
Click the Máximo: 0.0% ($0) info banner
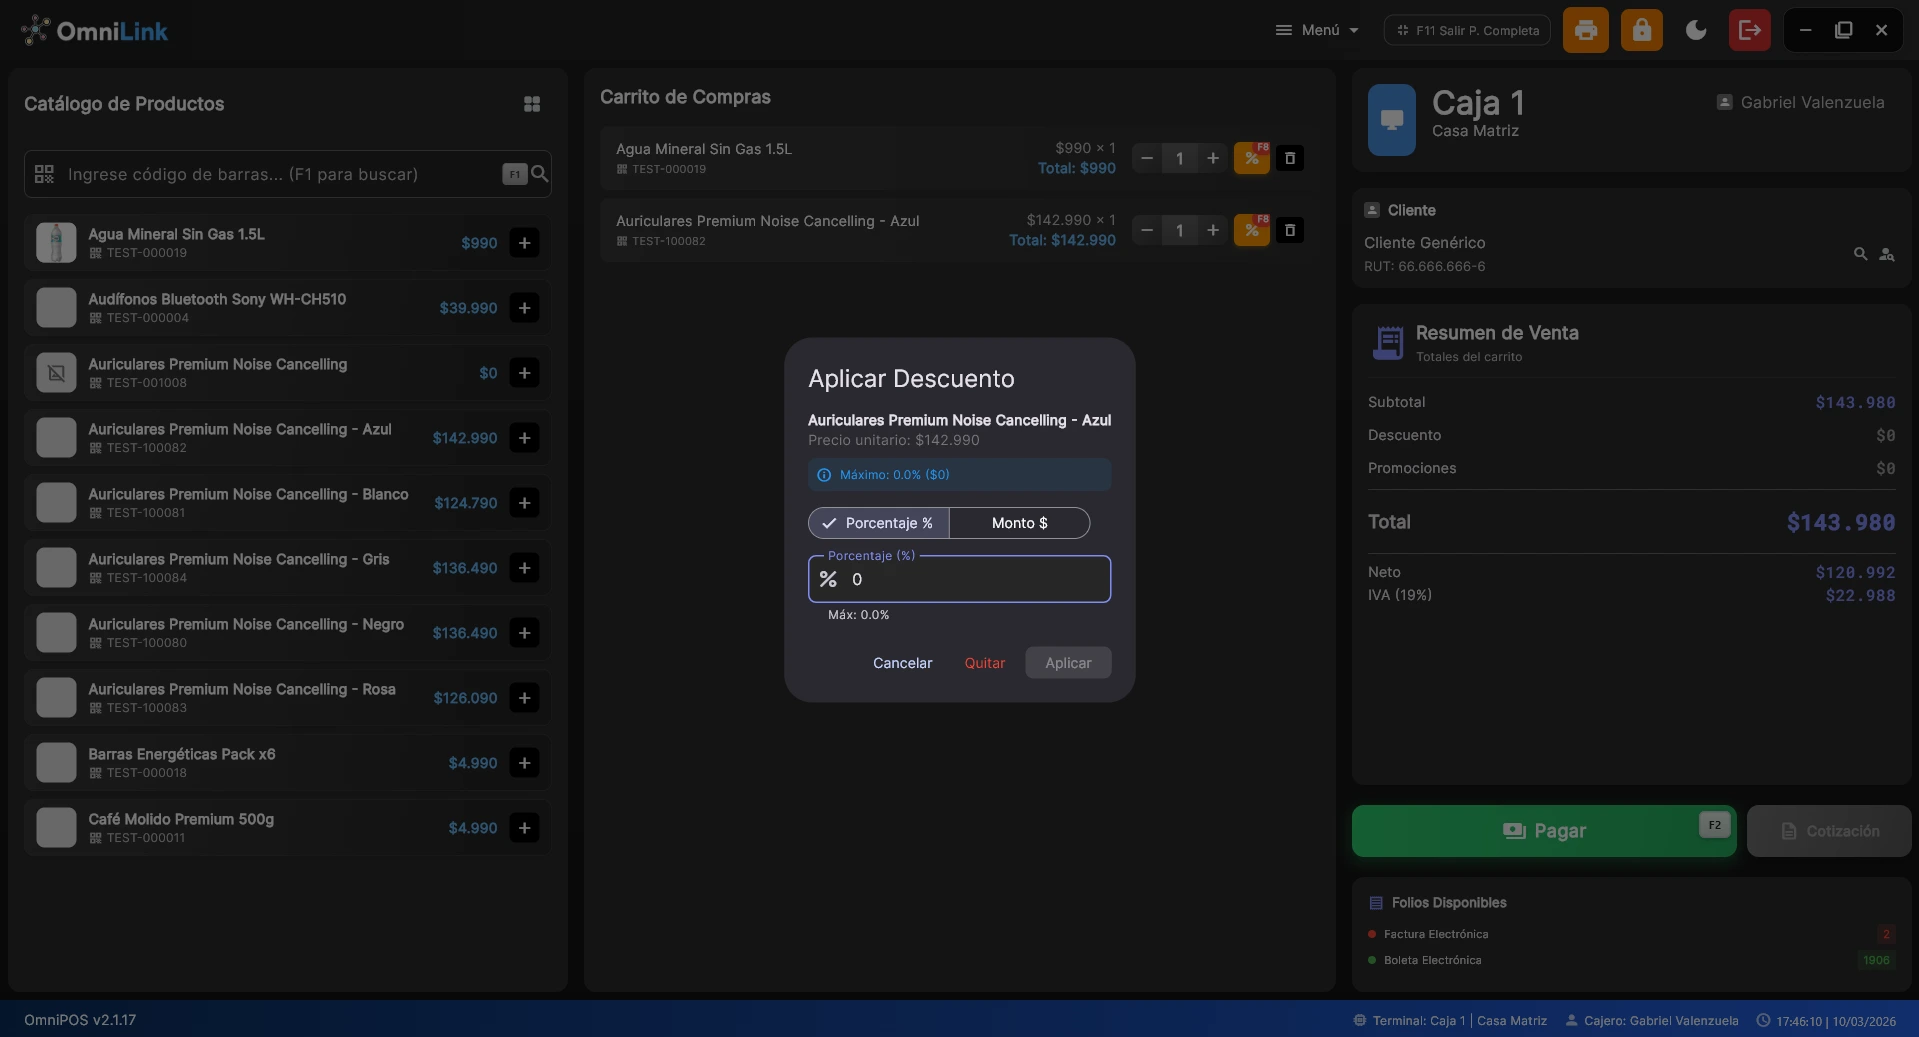[959, 475]
